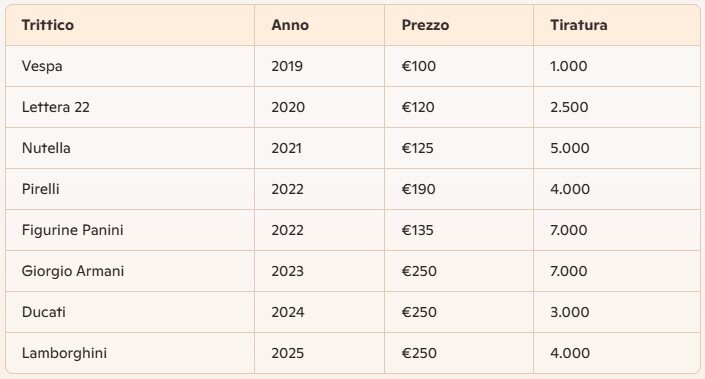The height and width of the screenshot is (379, 705).
Task: Select the Giorgio Armani cell
Action: (130, 271)
